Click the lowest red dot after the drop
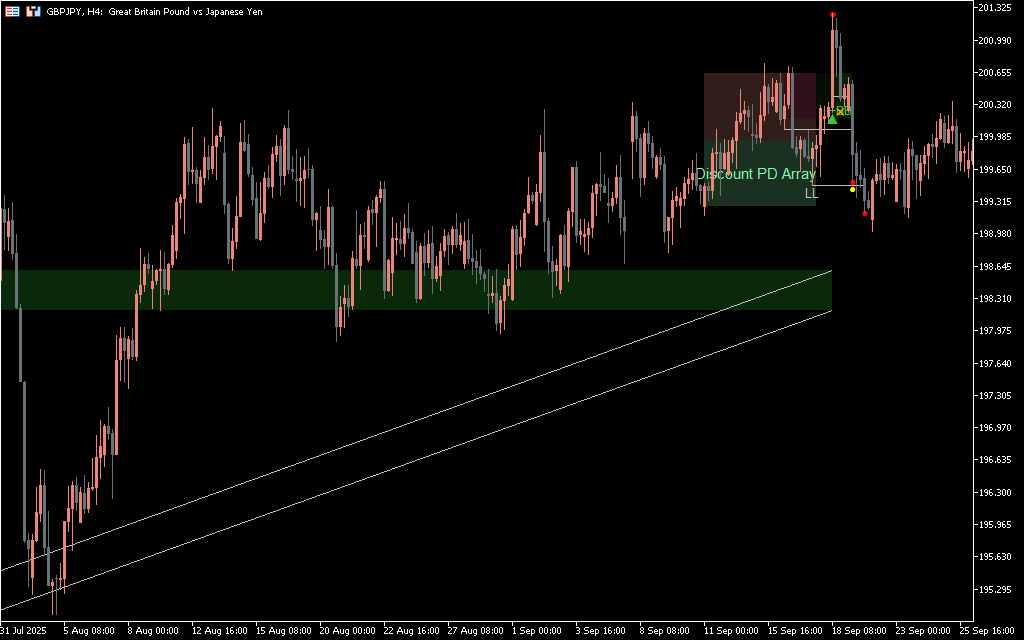This screenshot has width=1024, height=640. [865, 213]
